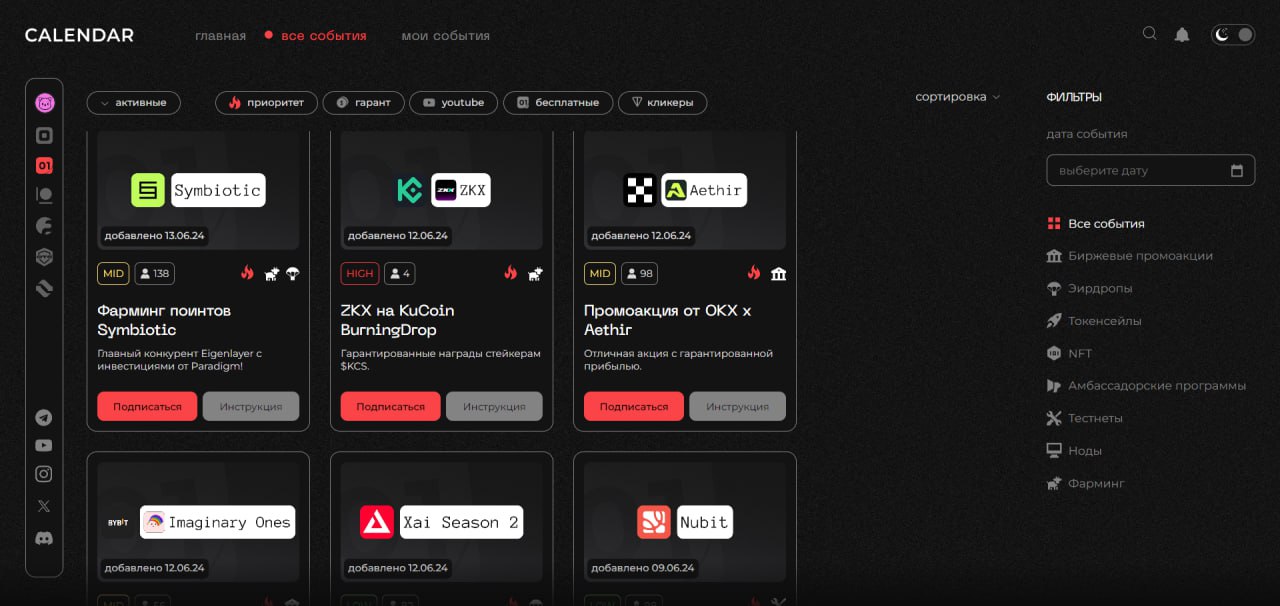Subscribe to ZKX на KuCoin event
The height and width of the screenshot is (606, 1280).
pyautogui.click(x=391, y=406)
